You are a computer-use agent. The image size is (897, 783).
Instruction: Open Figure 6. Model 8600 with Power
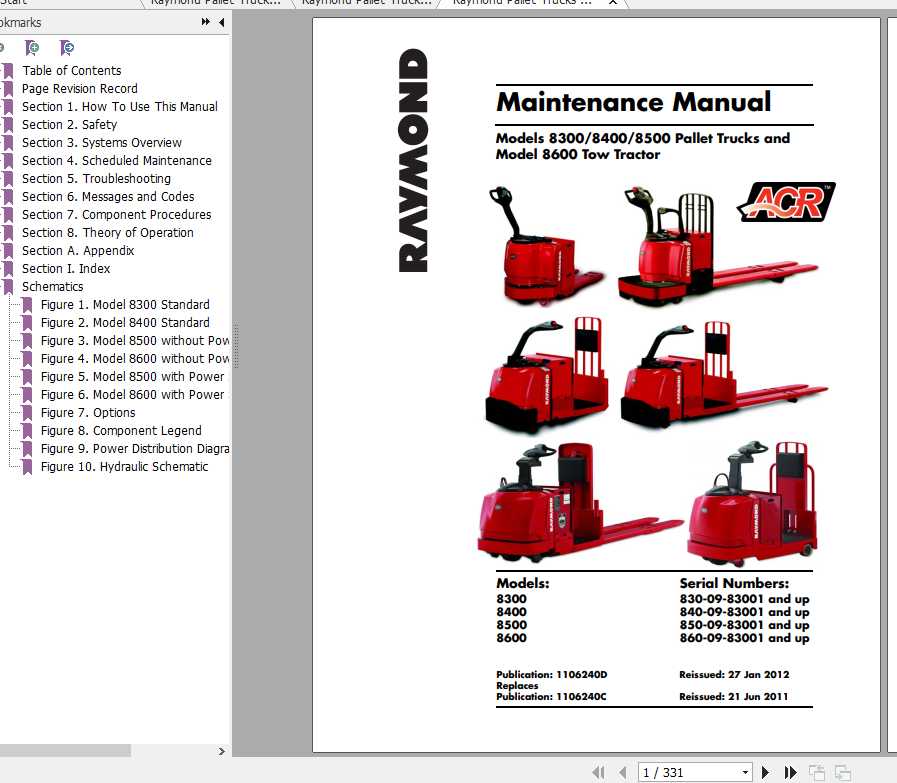[133, 395]
